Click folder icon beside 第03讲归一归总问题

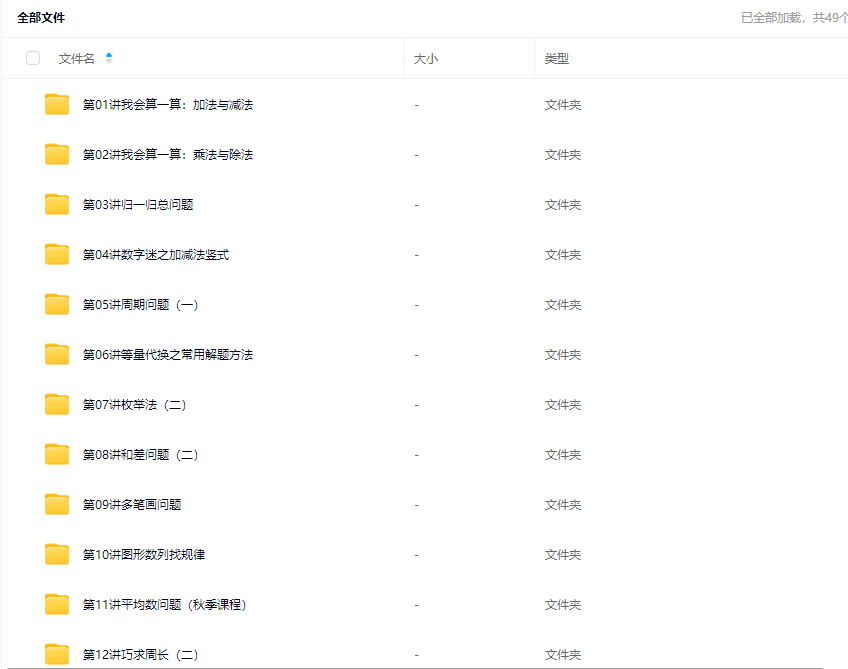[x=57, y=204]
